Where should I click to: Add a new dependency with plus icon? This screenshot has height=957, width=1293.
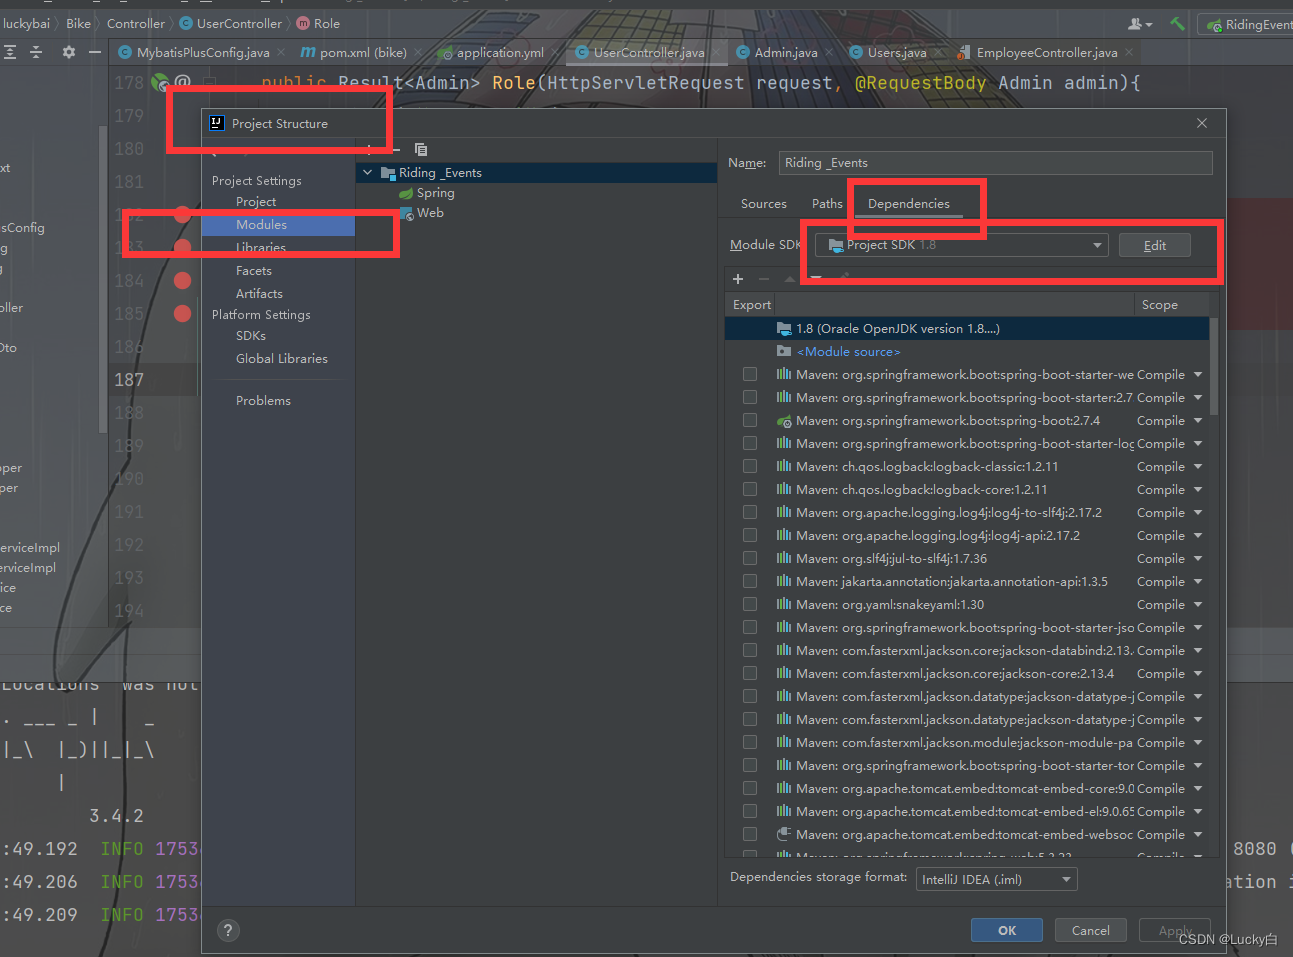point(738,279)
